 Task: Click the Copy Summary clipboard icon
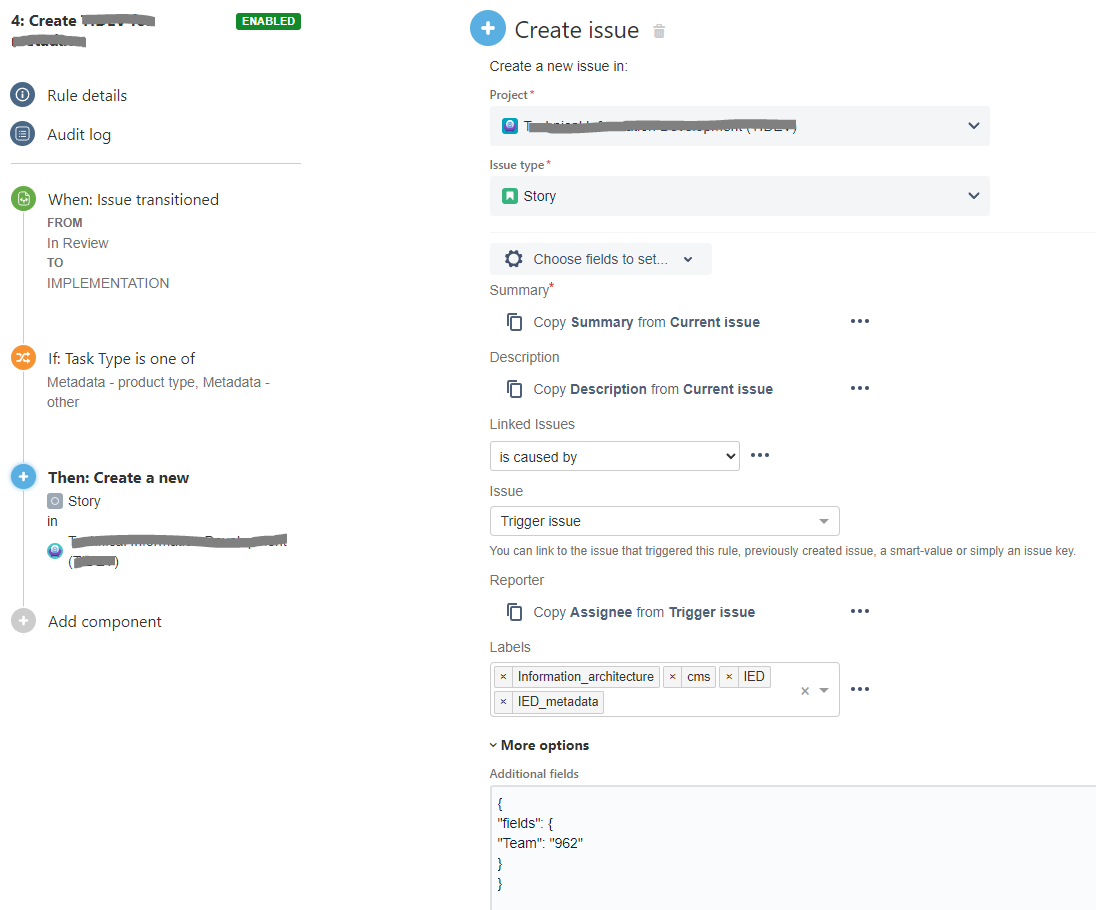(x=514, y=321)
